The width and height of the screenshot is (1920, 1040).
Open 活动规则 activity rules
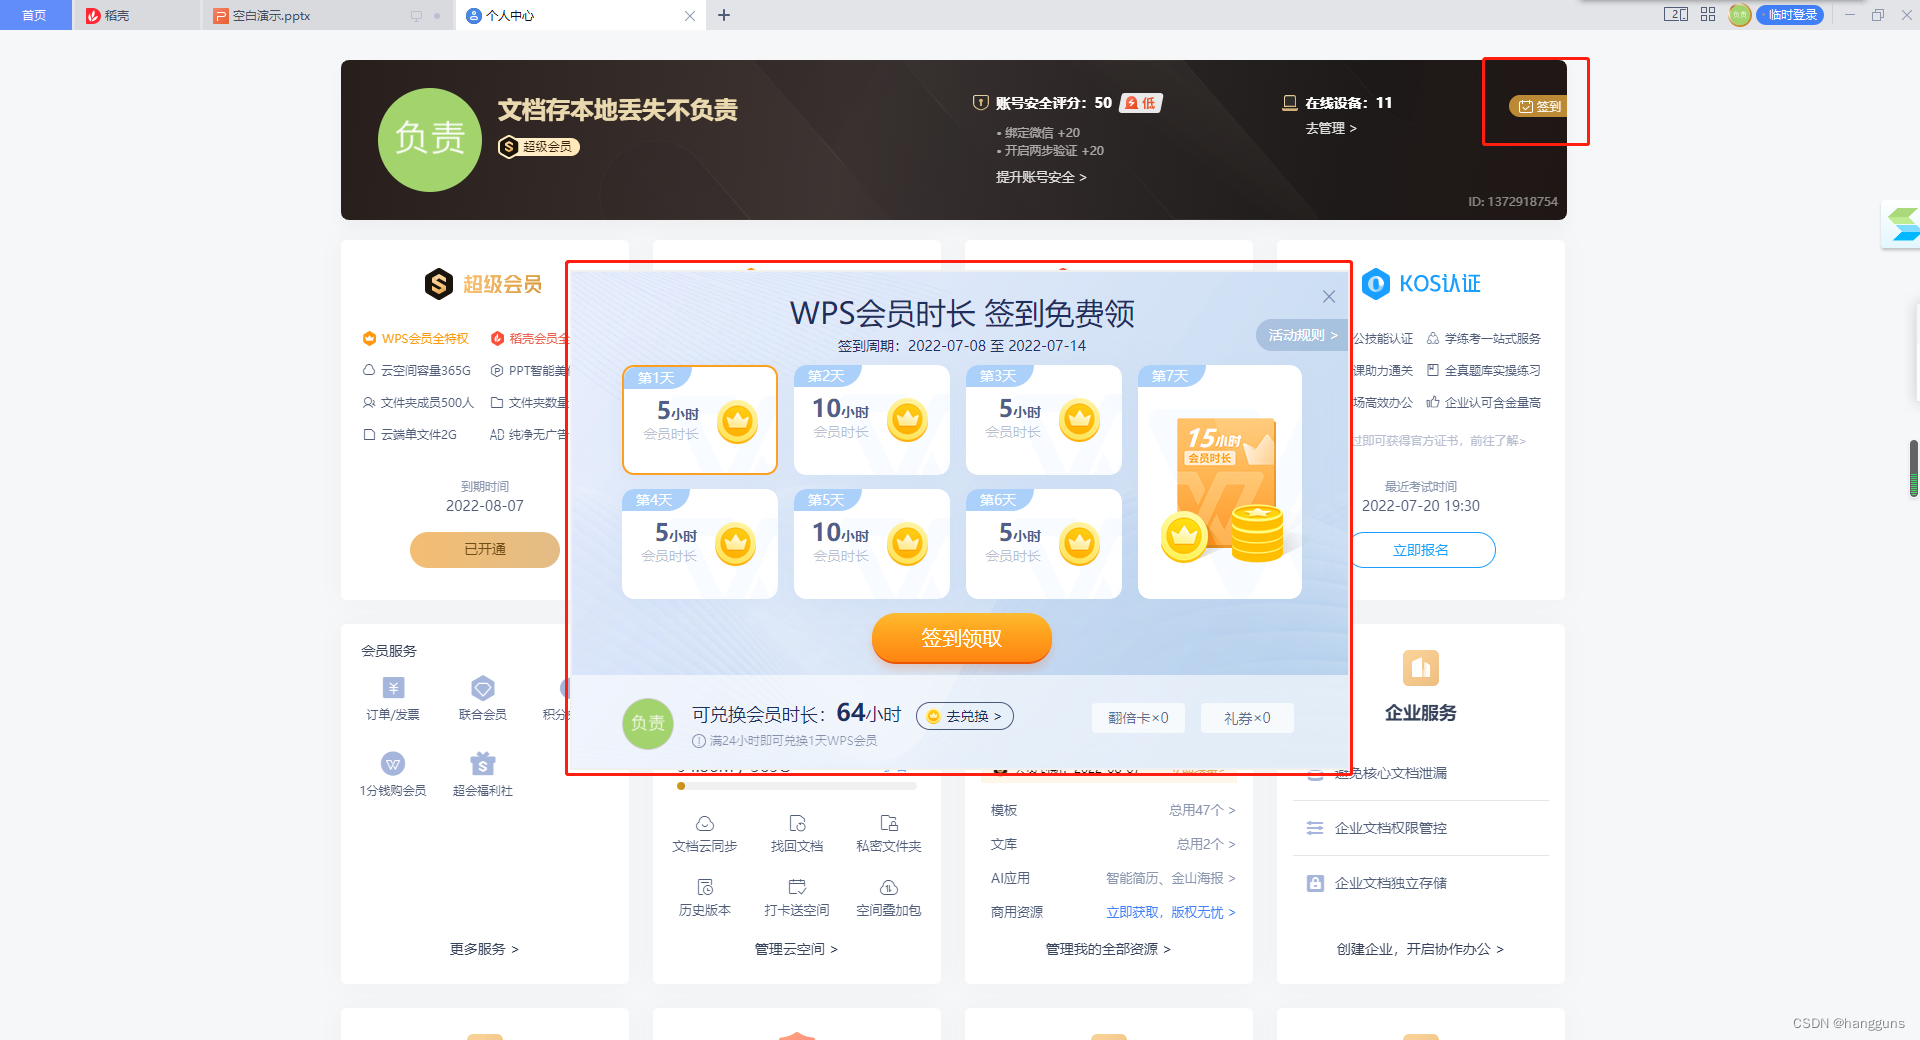pos(1302,335)
